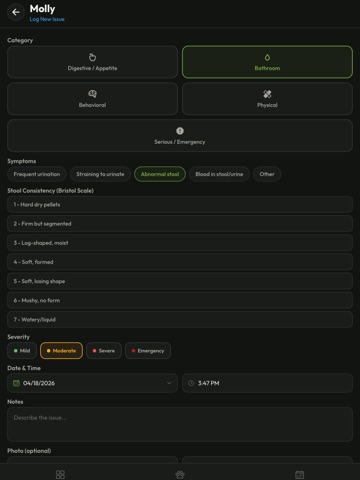Click the brain icon of Behavioral
Viewport: 360px width, 480px height.
(x=92, y=94)
